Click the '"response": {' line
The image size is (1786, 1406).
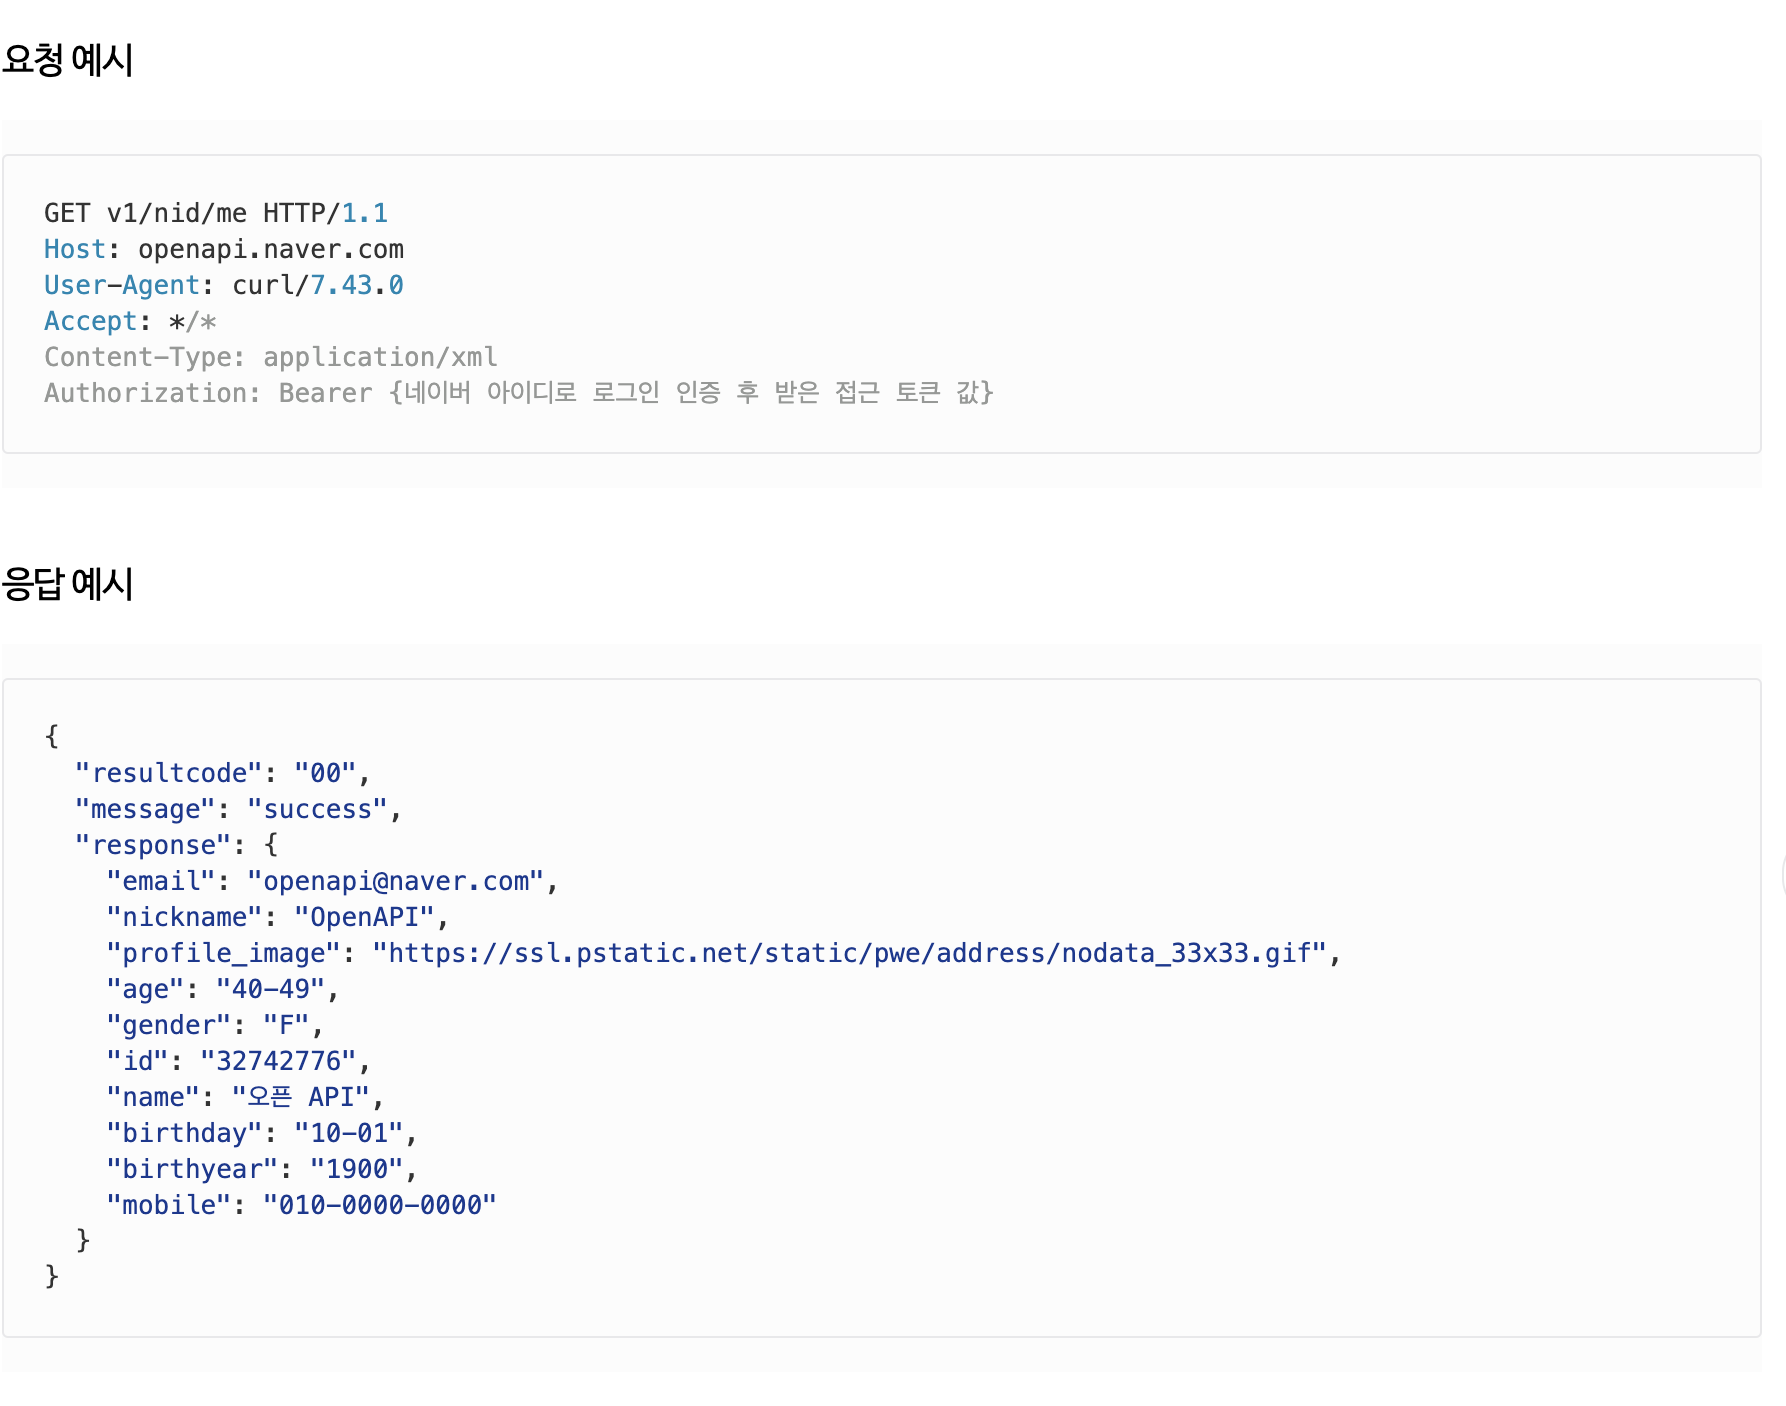click(177, 845)
